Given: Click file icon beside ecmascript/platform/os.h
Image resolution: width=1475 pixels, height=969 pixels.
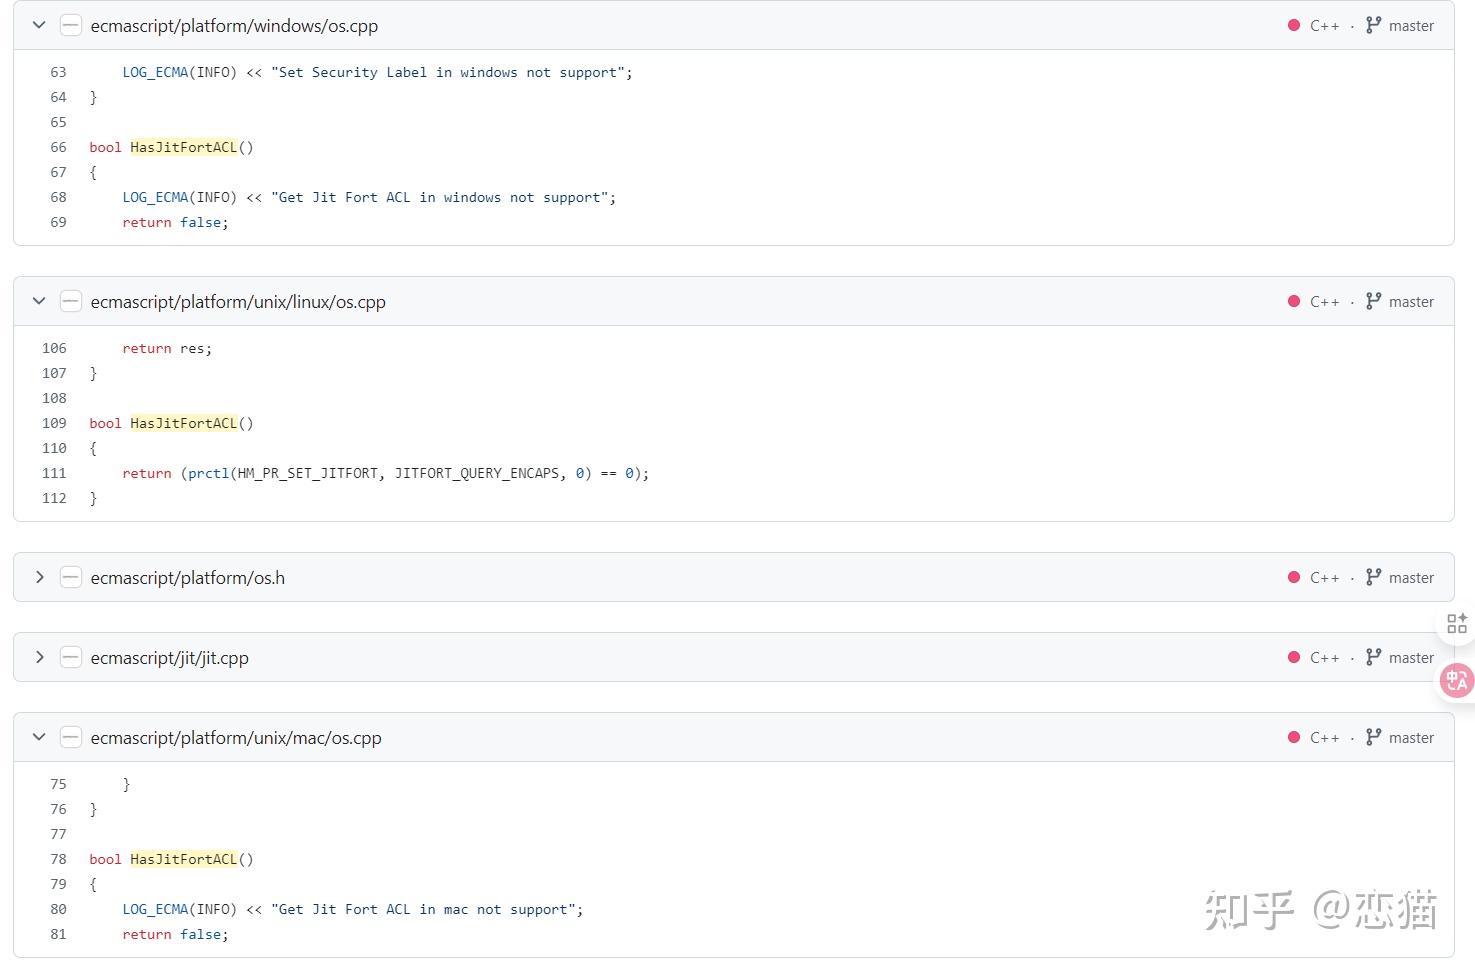Looking at the screenshot, I should pyautogui.click(x=70, y=578).
